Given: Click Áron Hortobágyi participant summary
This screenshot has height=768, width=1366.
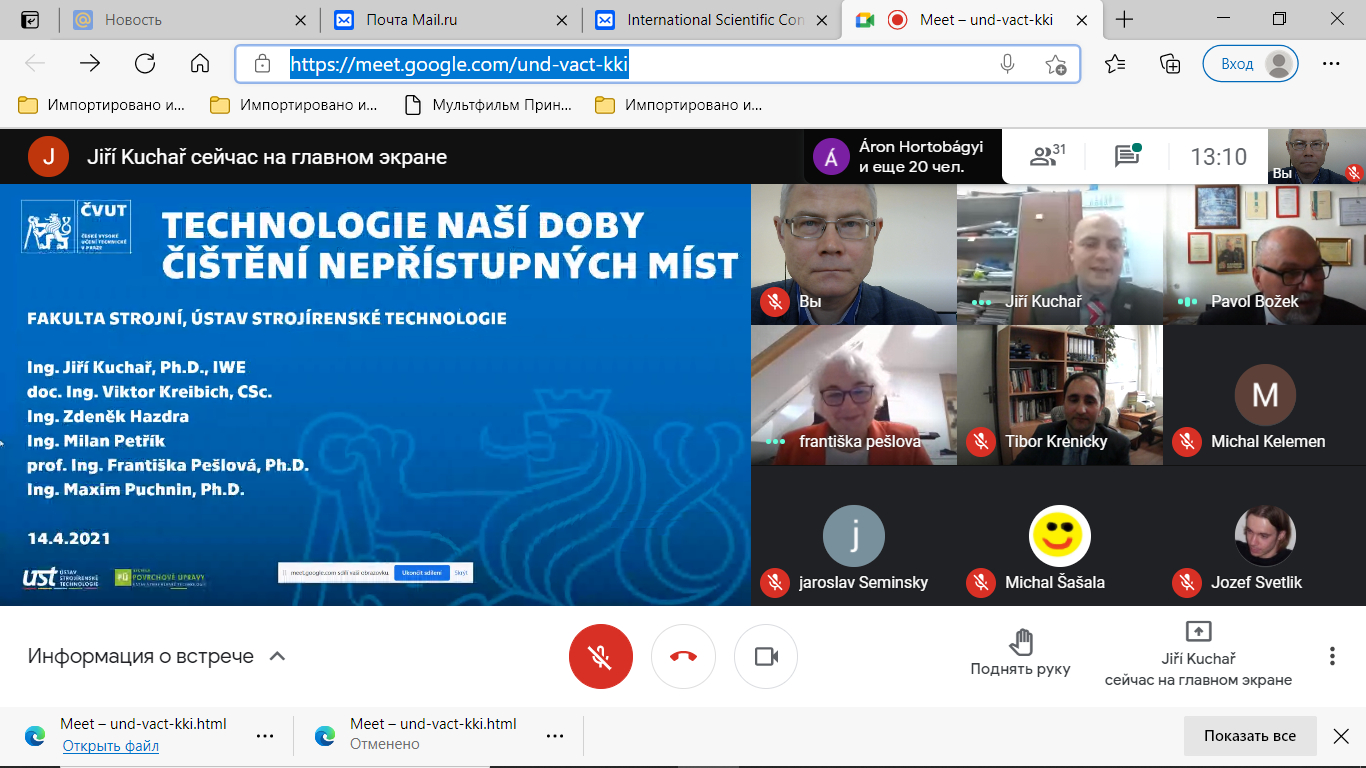Looking at the screenshot, I should pos(902,157).
